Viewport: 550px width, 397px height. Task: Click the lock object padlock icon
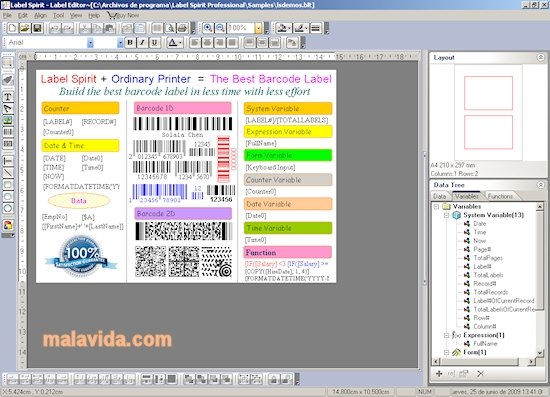pos(274,379)
